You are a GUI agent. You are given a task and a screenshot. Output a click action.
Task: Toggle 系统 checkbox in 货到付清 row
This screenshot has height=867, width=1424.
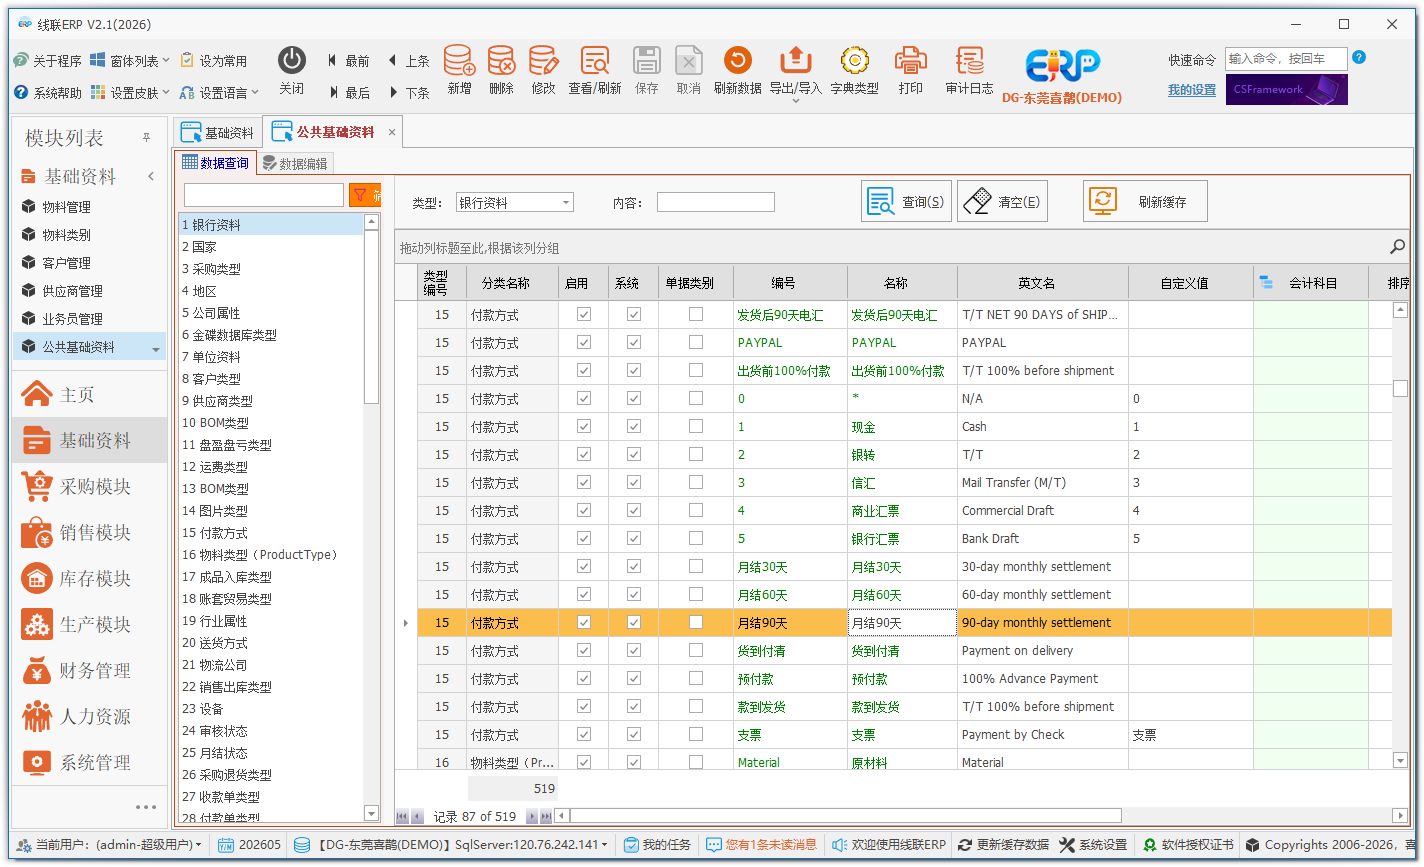coord(633,650)
